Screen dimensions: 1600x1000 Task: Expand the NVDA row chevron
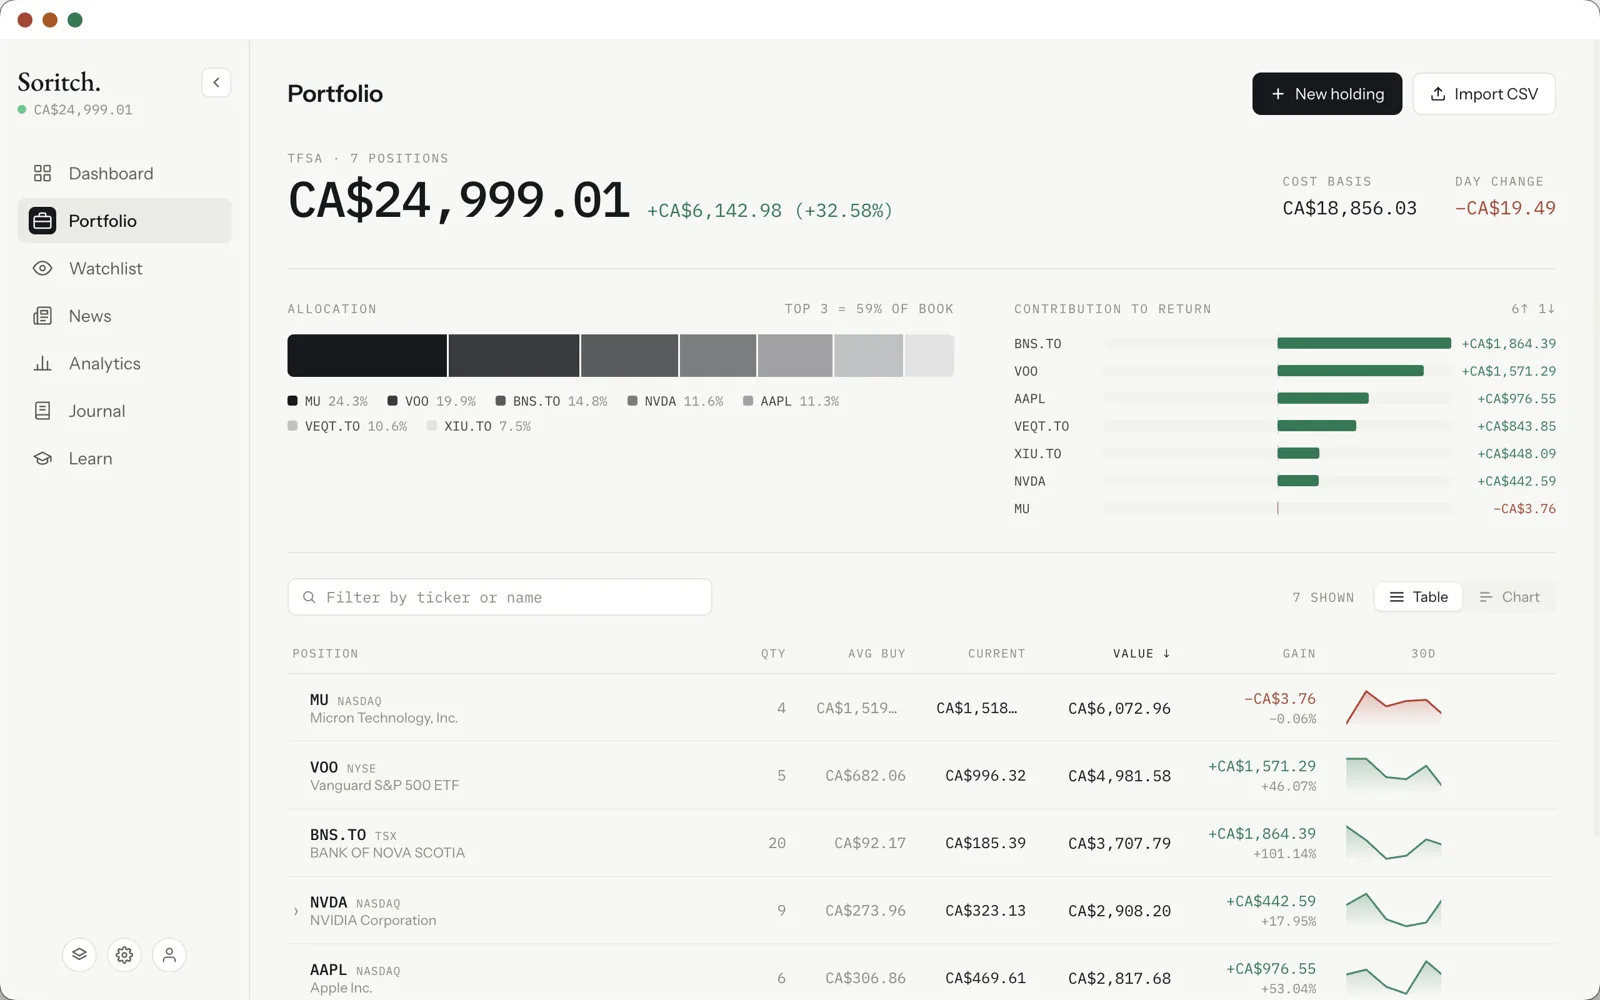tap(296, 911)
